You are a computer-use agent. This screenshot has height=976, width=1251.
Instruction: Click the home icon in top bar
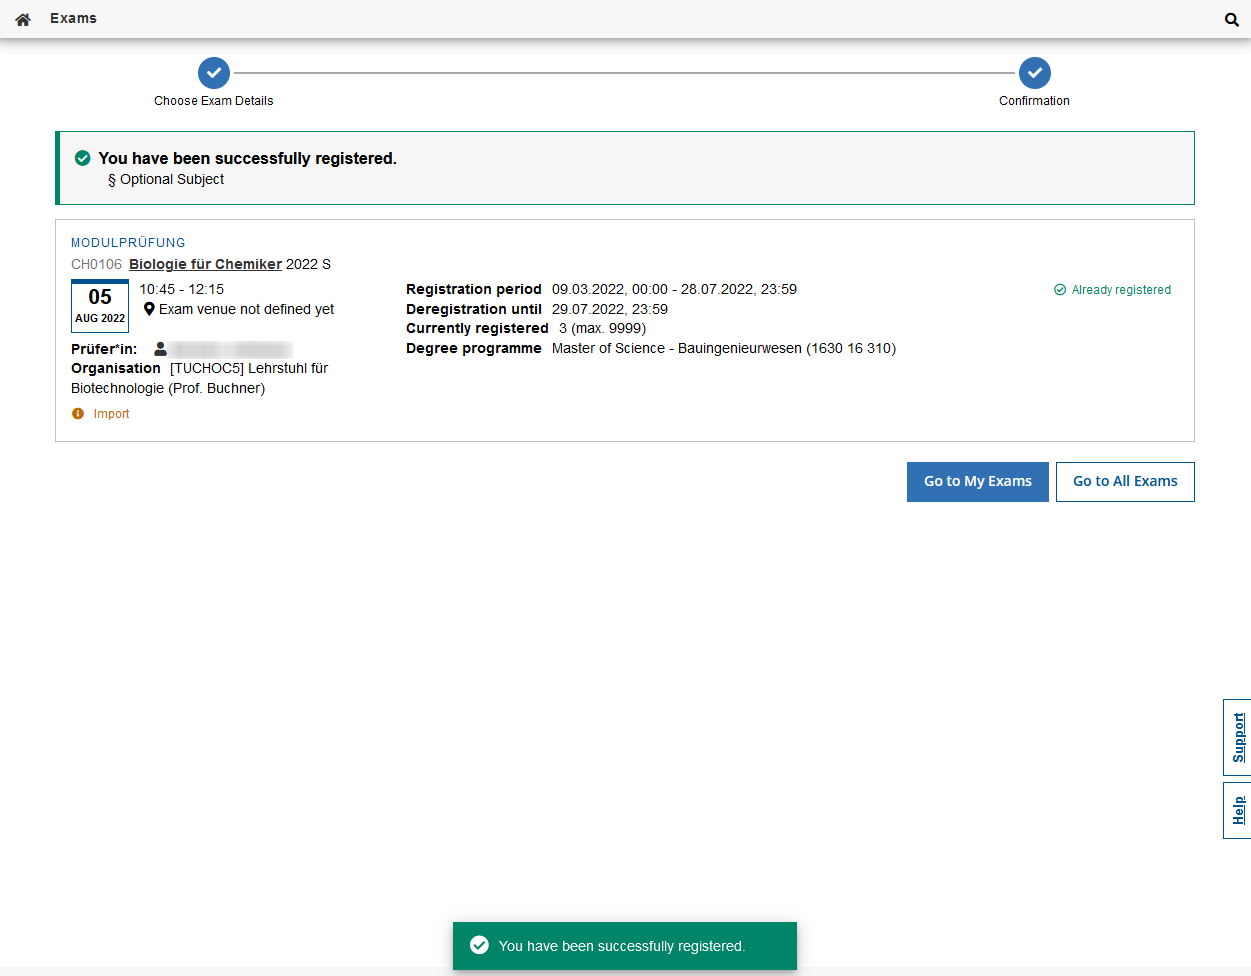tap(23, 19)
